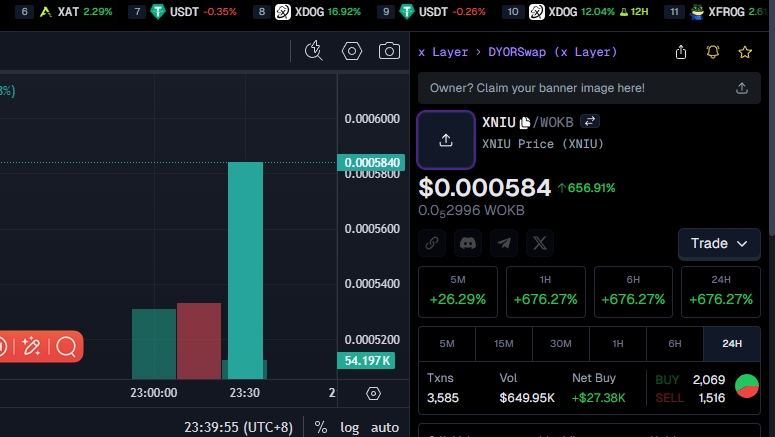
Task: Open the Telegram link icon
Action: [504, 243]
